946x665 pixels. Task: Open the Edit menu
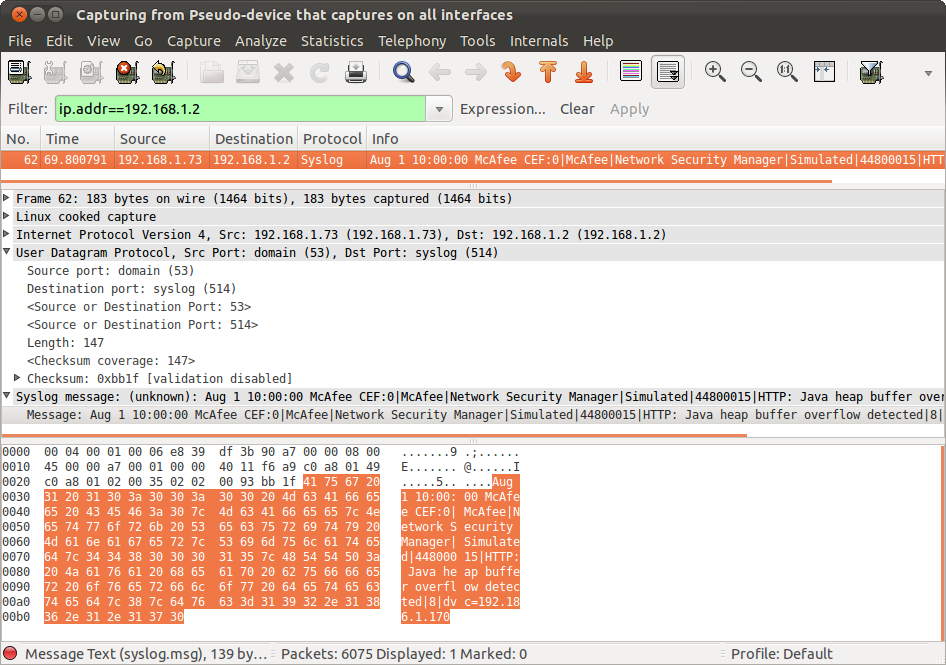pyautogui.click(x=59, y=41)
